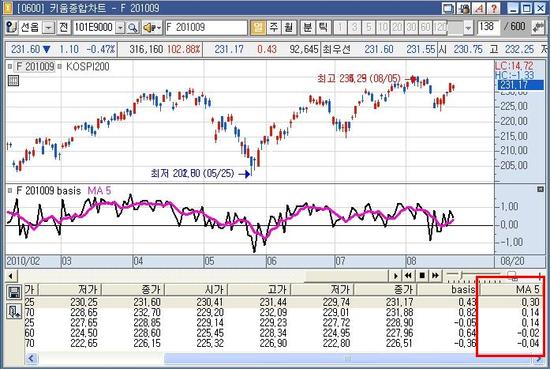Select daily period button 일
Viewport: 550px width, 369px height.
coord(258,27)
